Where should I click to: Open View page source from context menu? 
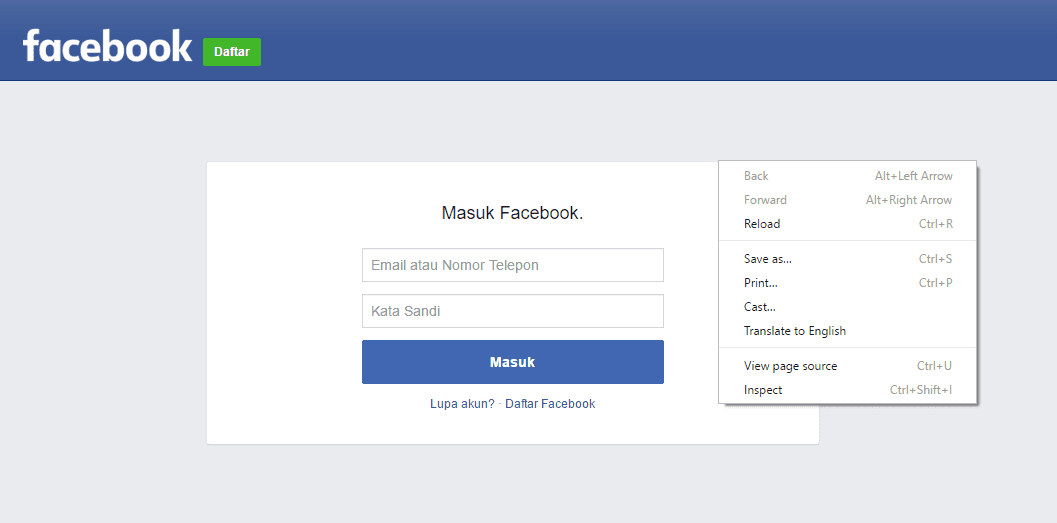pyautogui.click(x=790, y=366)
